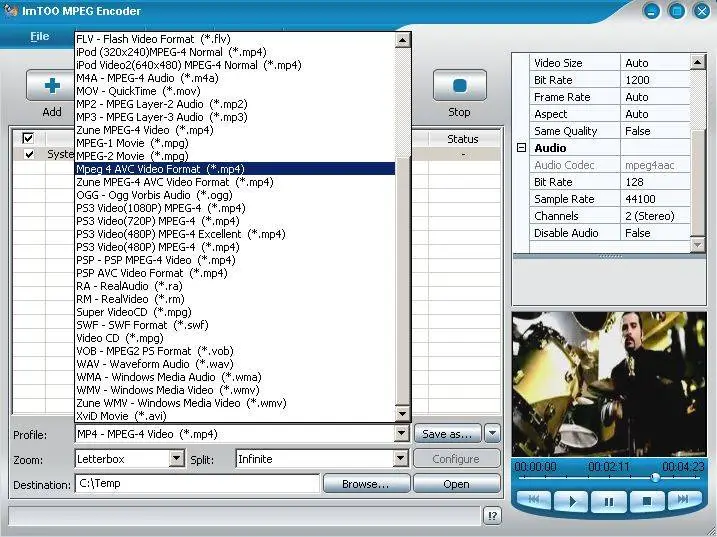Move the preview seek slider handle

pyautogui.click(x=655, y=478)
